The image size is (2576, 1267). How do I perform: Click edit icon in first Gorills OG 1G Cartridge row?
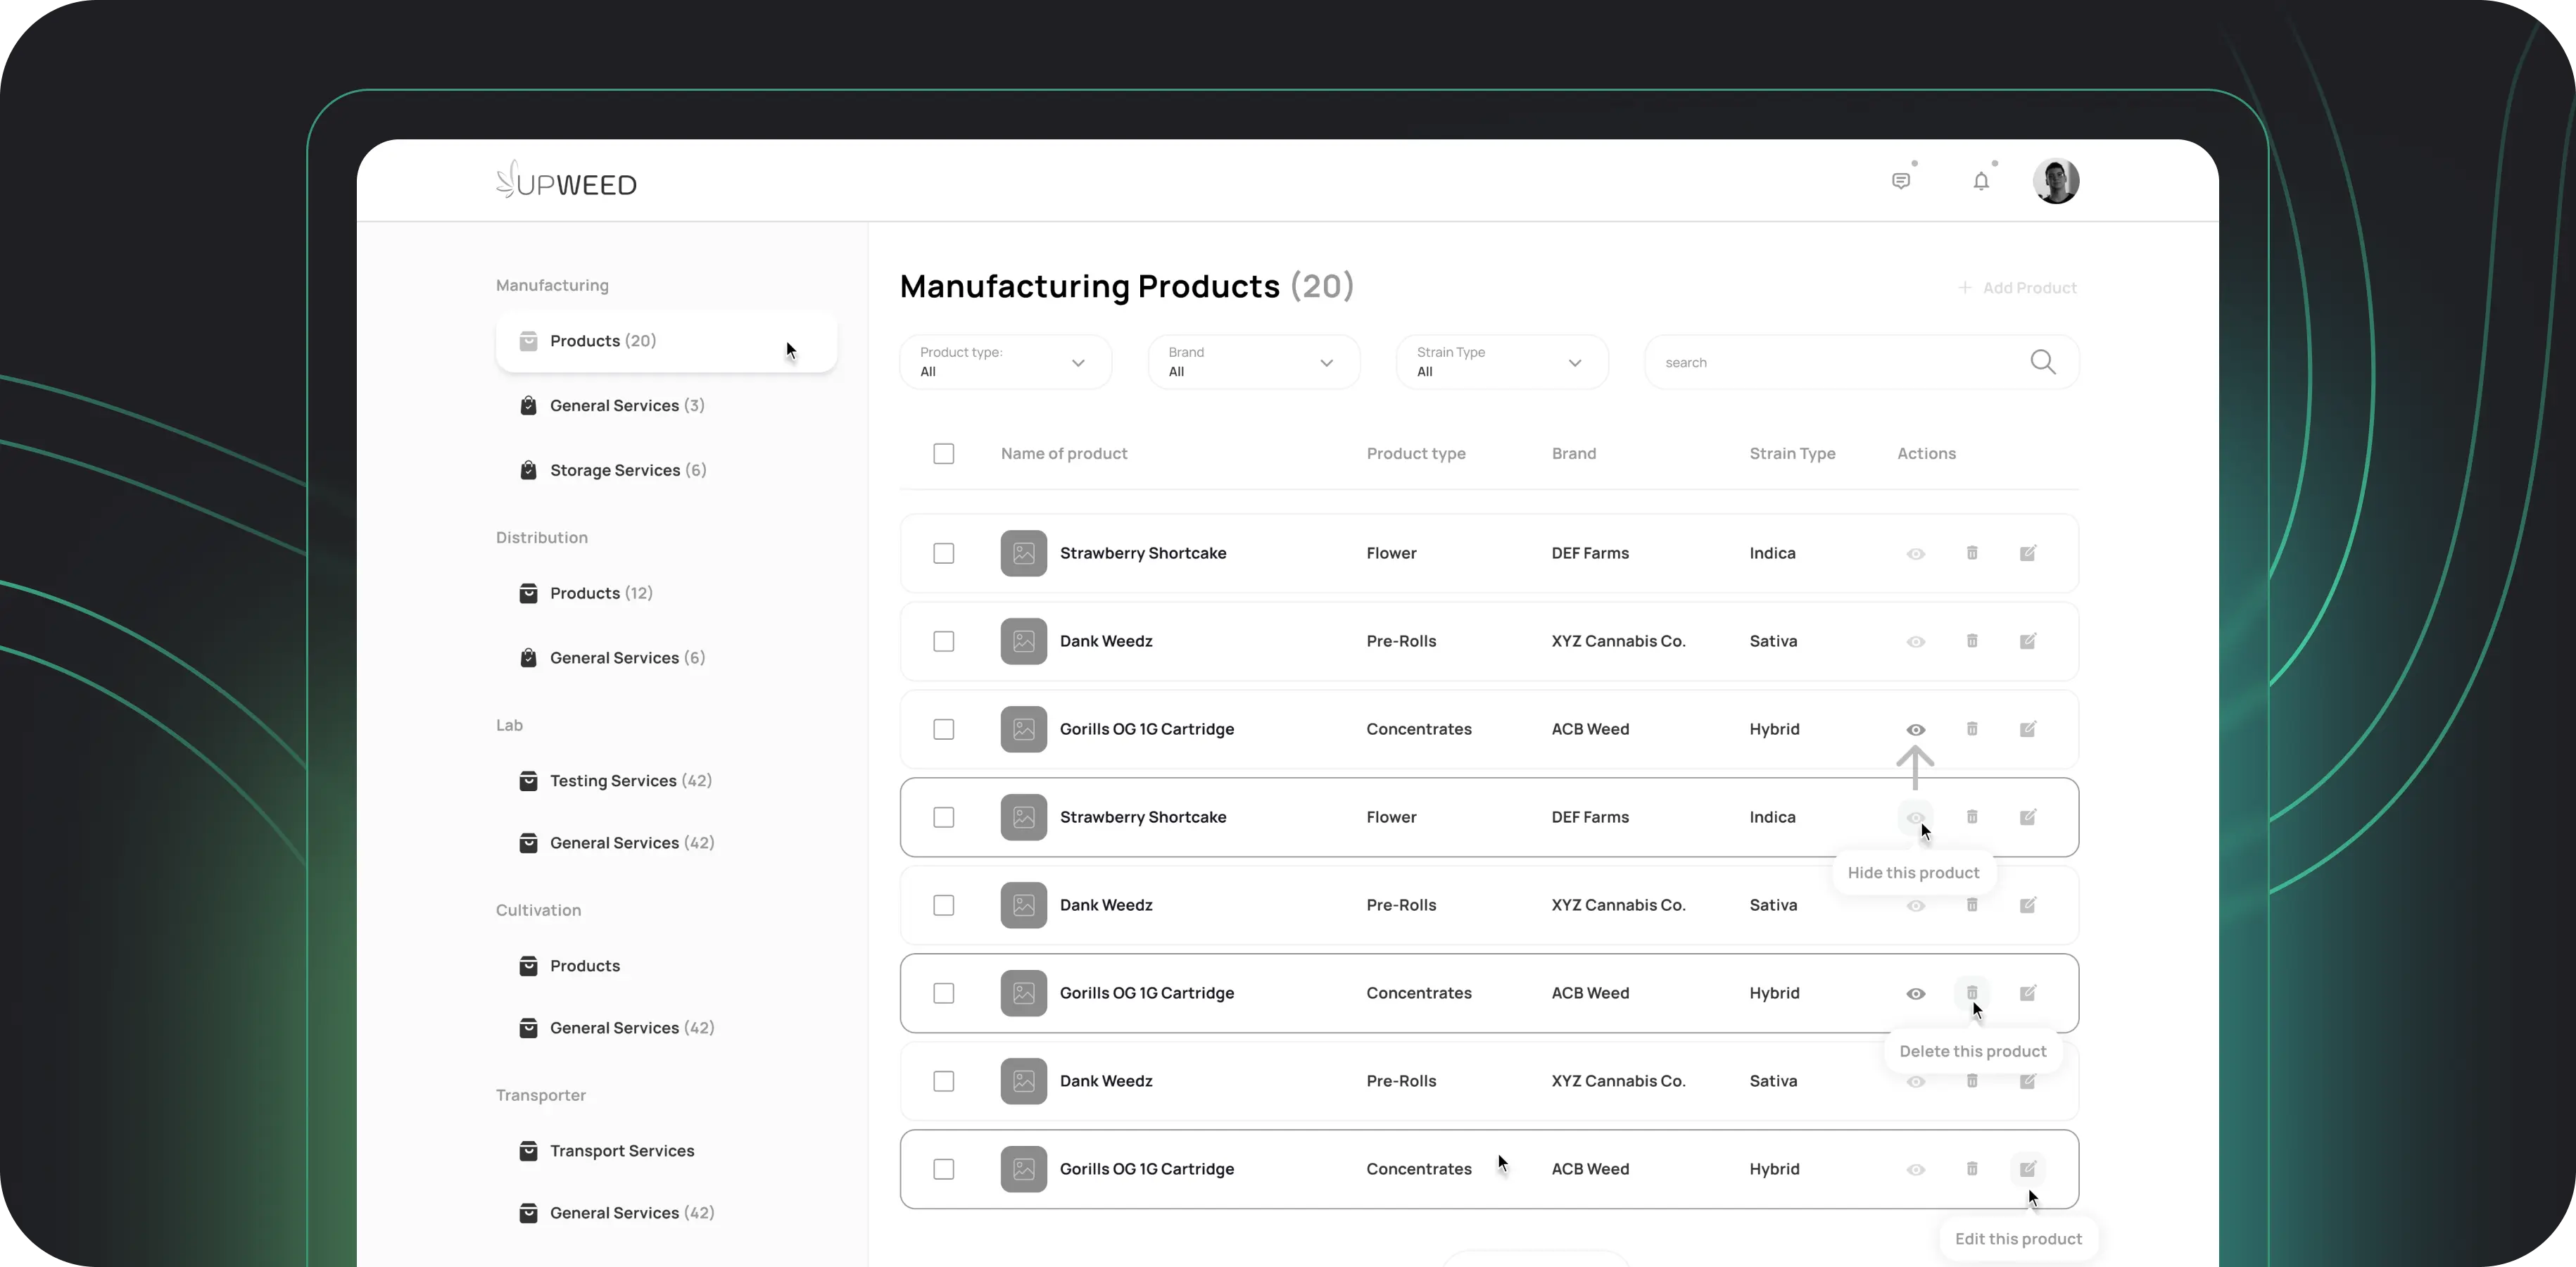[2028, 729]
